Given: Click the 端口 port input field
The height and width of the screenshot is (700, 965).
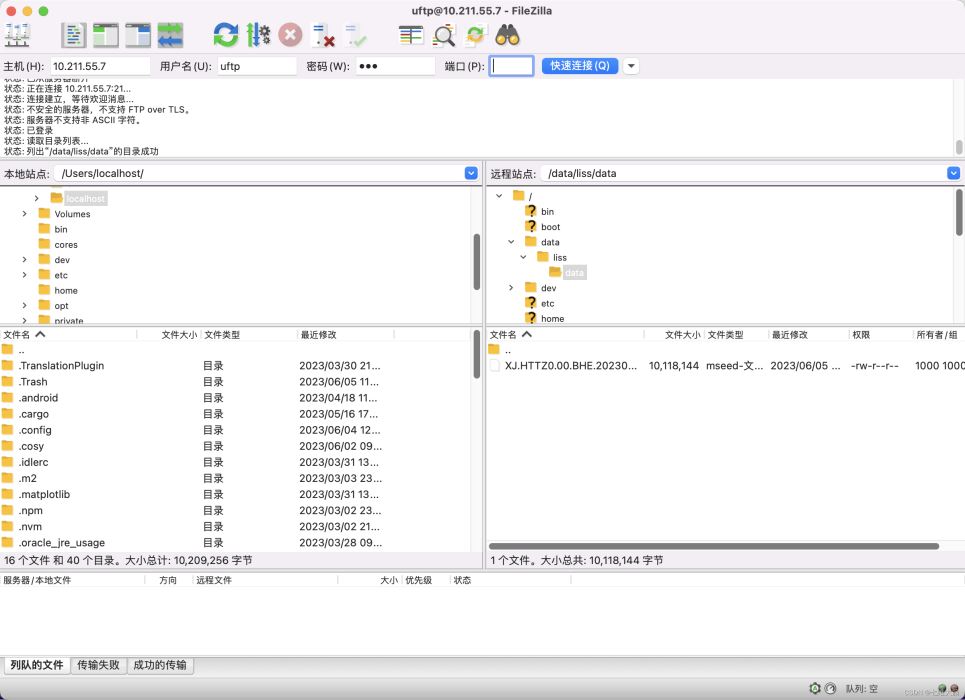Looking at the screenshot, I should pos(511,66).
